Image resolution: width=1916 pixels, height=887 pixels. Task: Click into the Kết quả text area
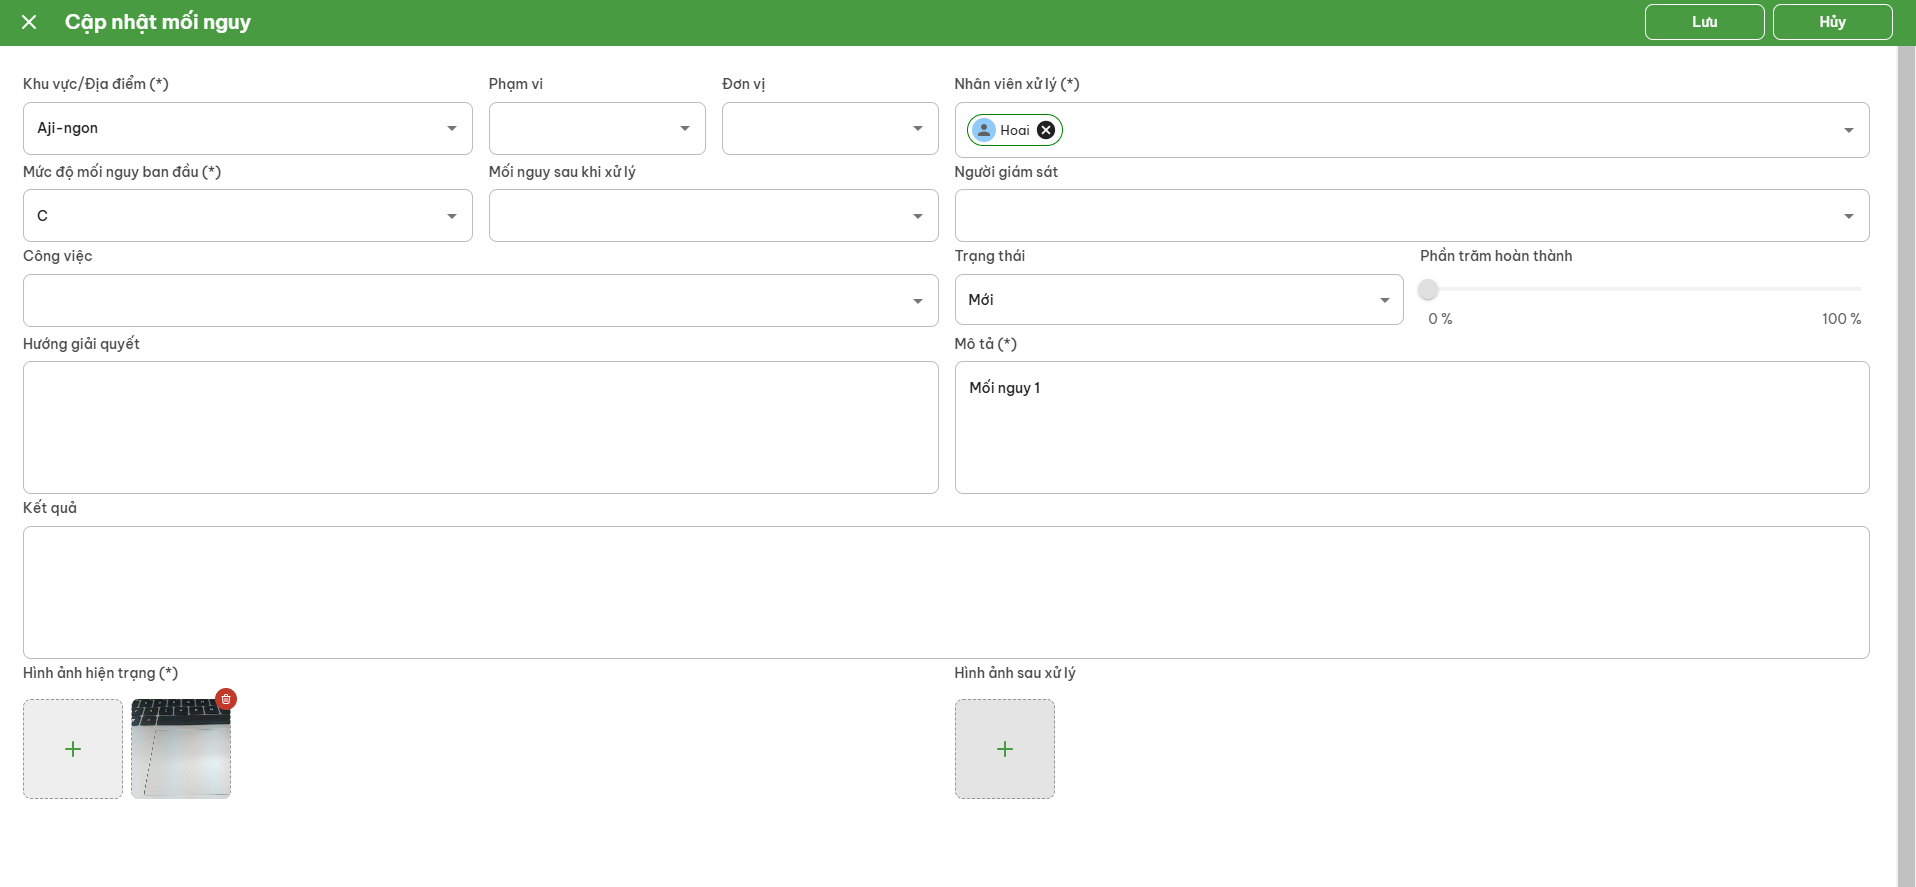point(946,592)
